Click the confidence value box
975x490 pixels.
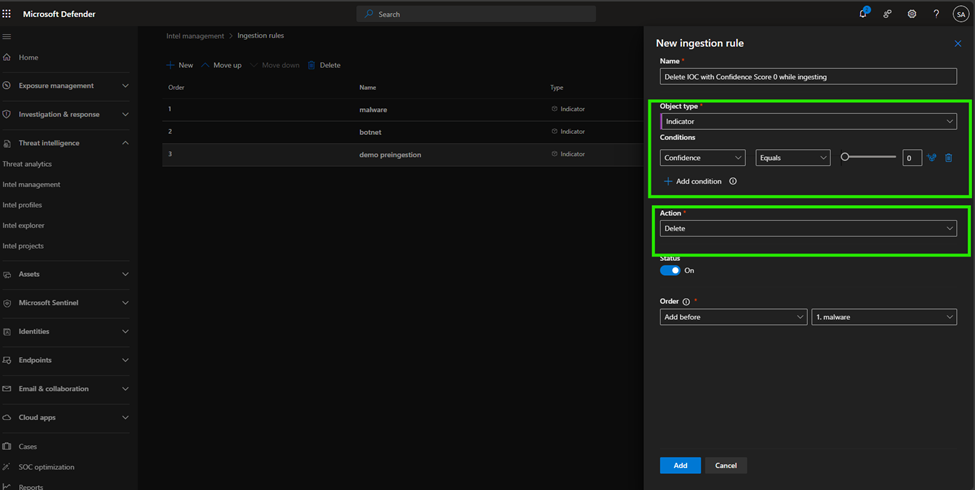click(912, 158)
